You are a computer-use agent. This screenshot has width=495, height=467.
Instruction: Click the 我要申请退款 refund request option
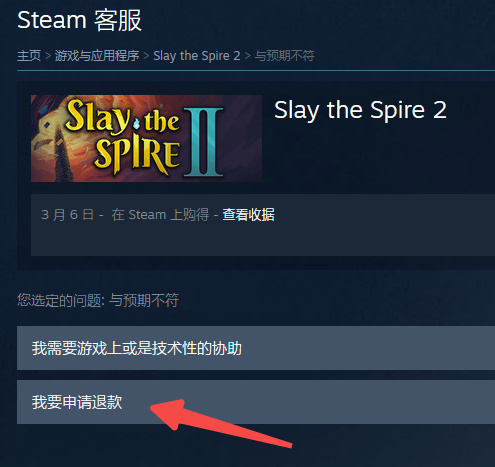coord(256,402)
